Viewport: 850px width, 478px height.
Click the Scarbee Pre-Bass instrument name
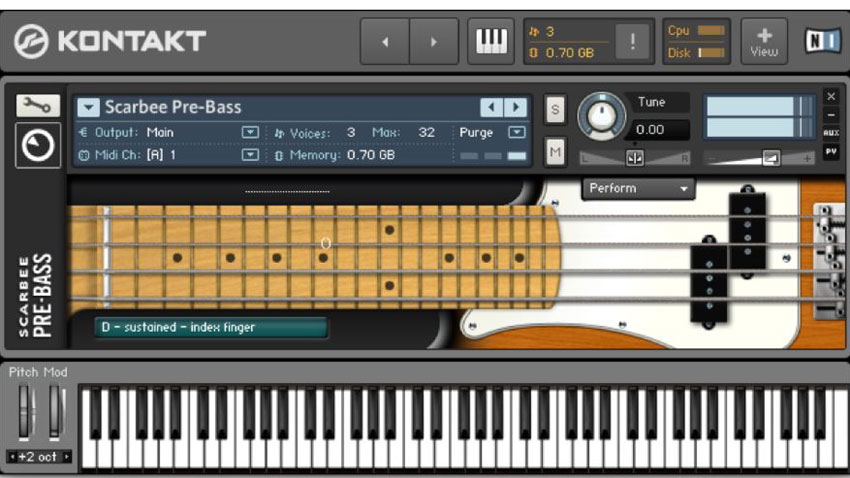173,107
